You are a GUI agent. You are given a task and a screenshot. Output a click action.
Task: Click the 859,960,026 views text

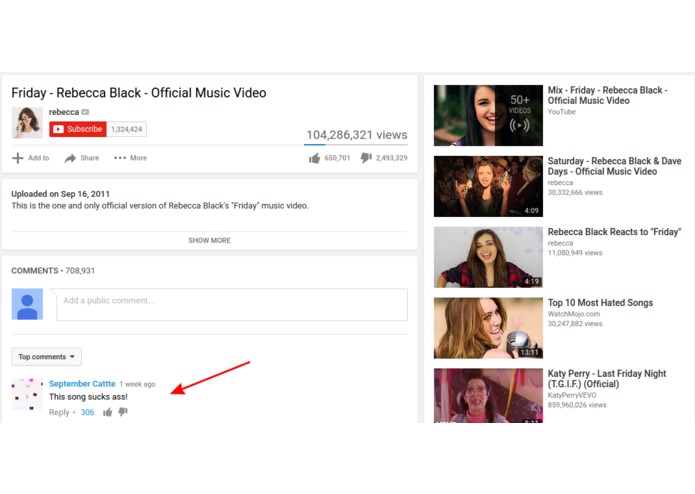click(x=577, y=405)
